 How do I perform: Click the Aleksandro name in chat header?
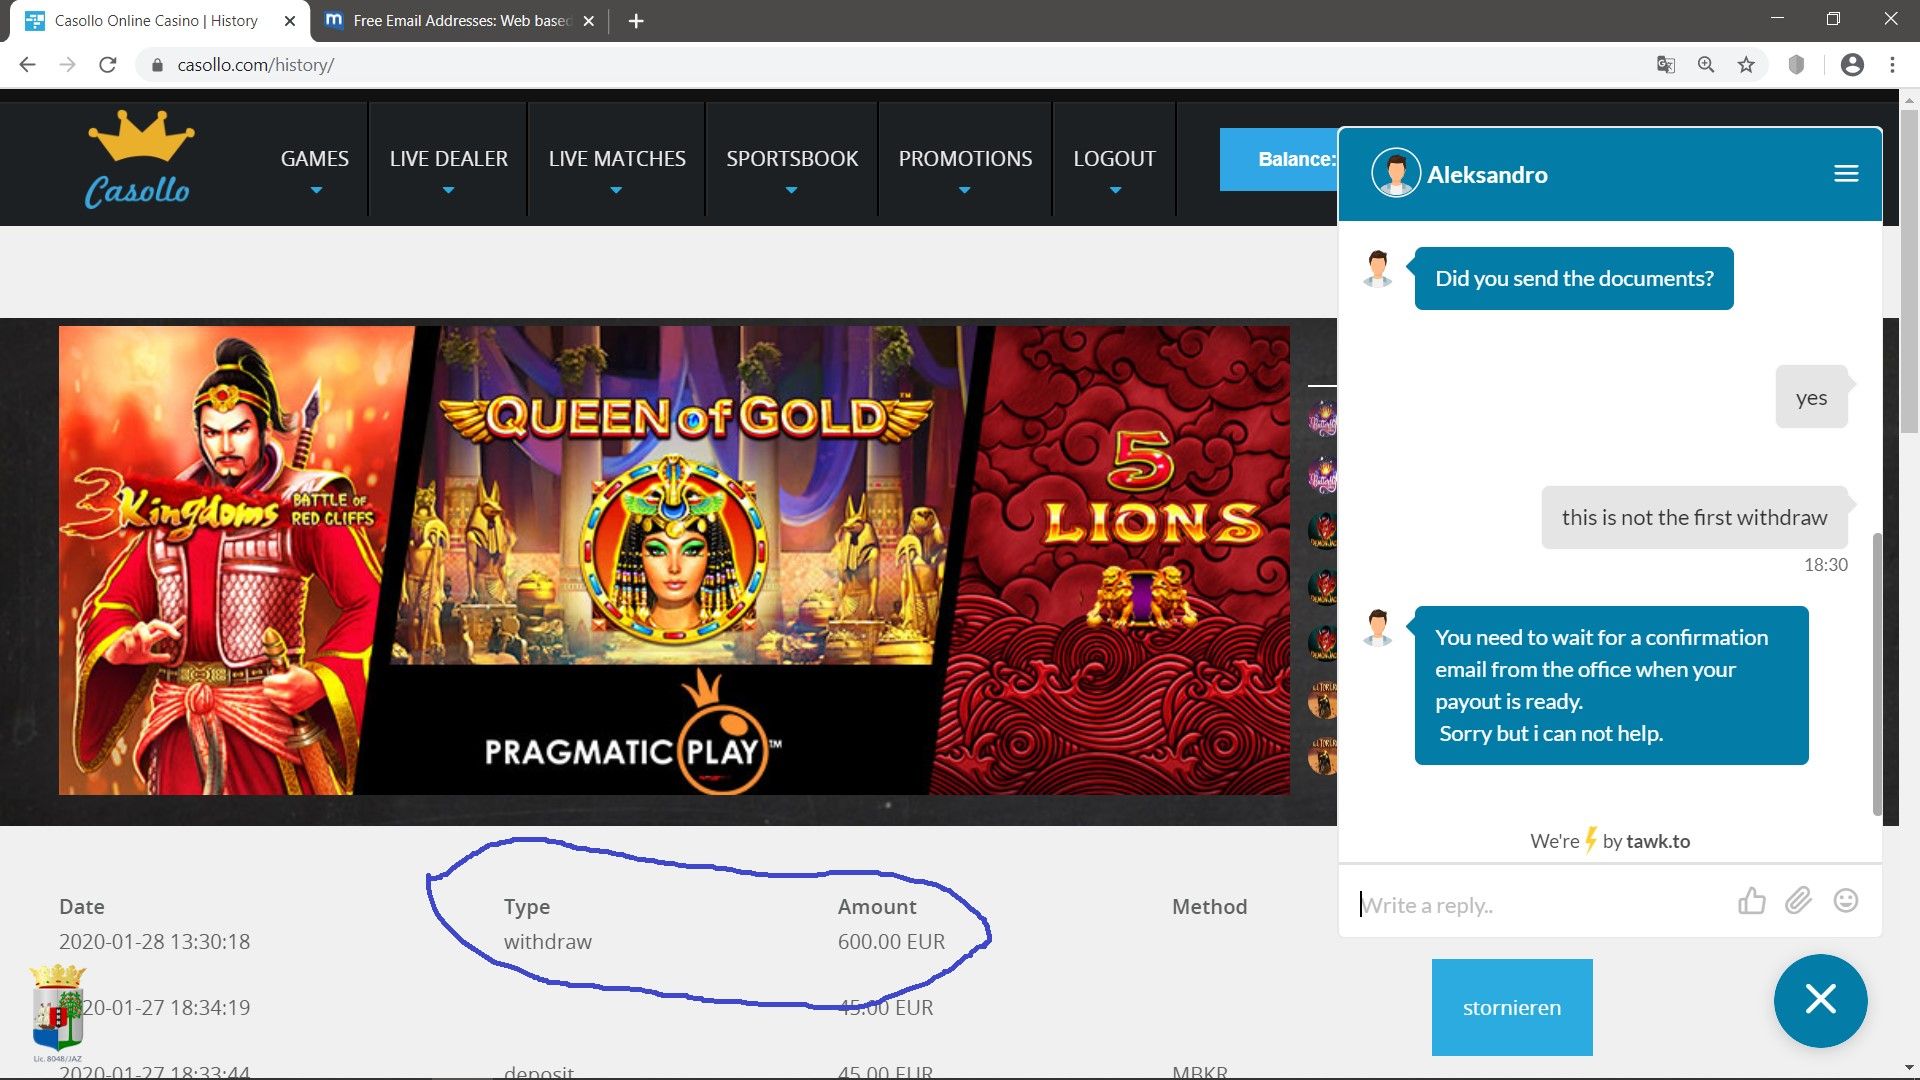click(x=1487, y=175)
